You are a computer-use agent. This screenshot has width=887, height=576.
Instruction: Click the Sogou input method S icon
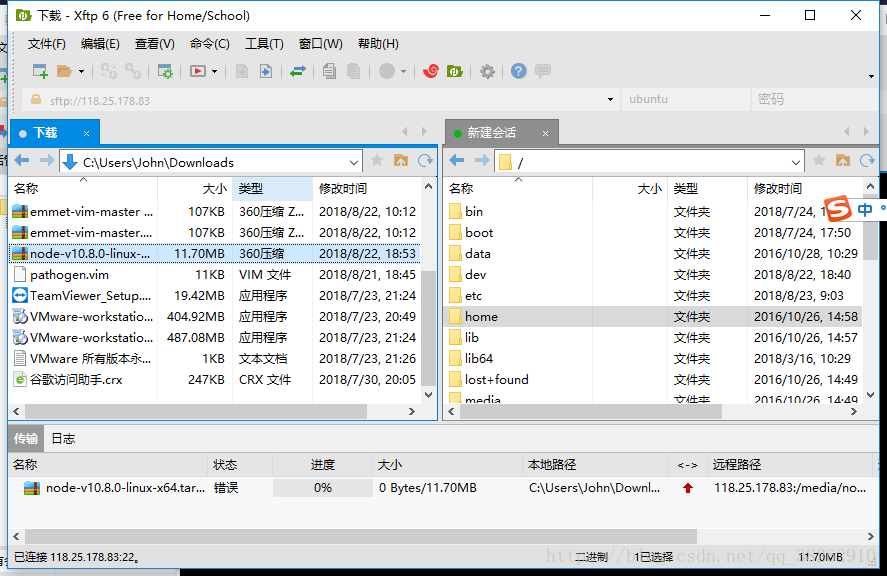[838, 209]
